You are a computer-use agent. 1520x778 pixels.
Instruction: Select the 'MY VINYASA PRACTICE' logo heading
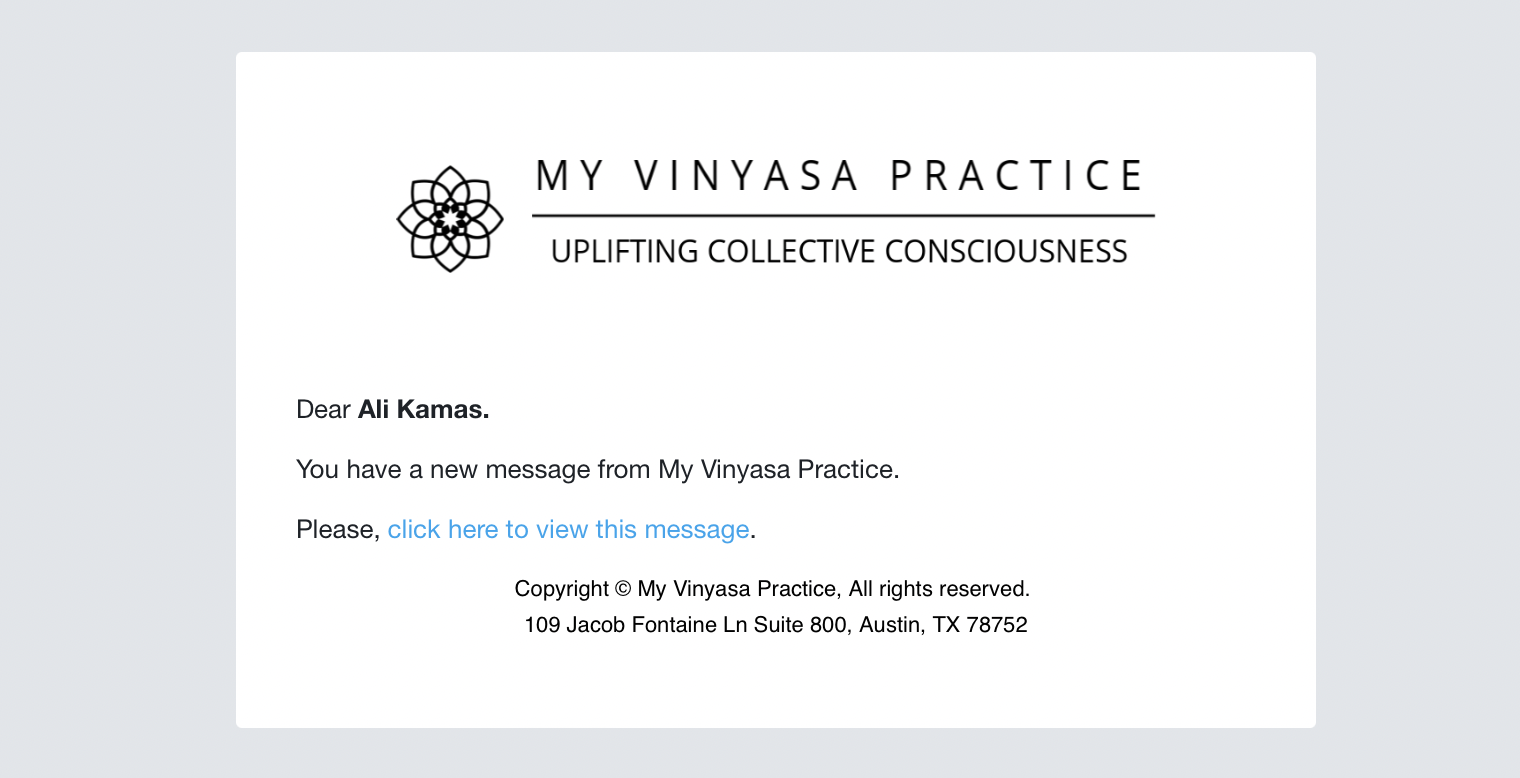coord(840,175)
